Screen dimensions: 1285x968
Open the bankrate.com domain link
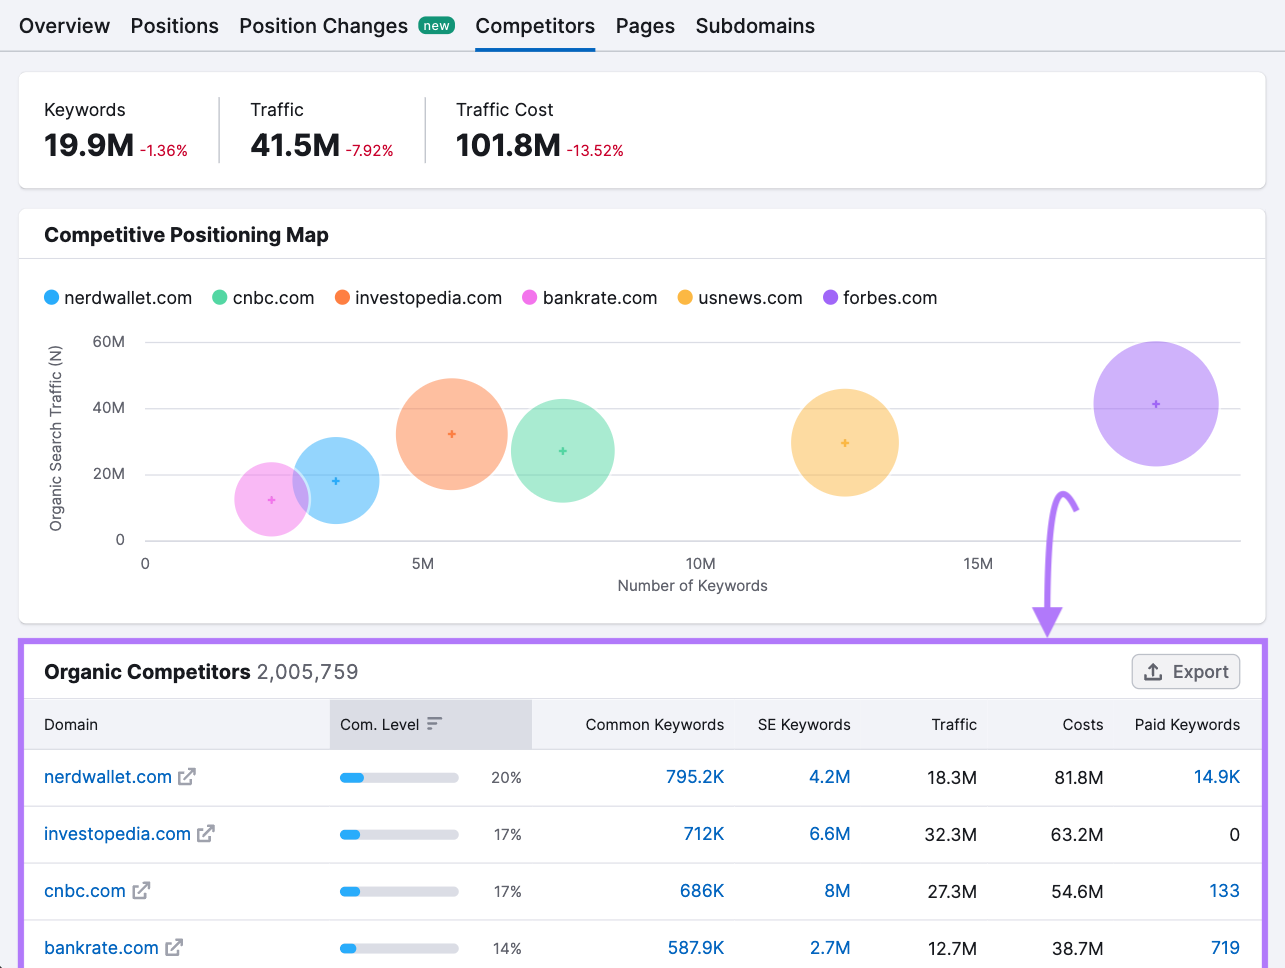101,947
